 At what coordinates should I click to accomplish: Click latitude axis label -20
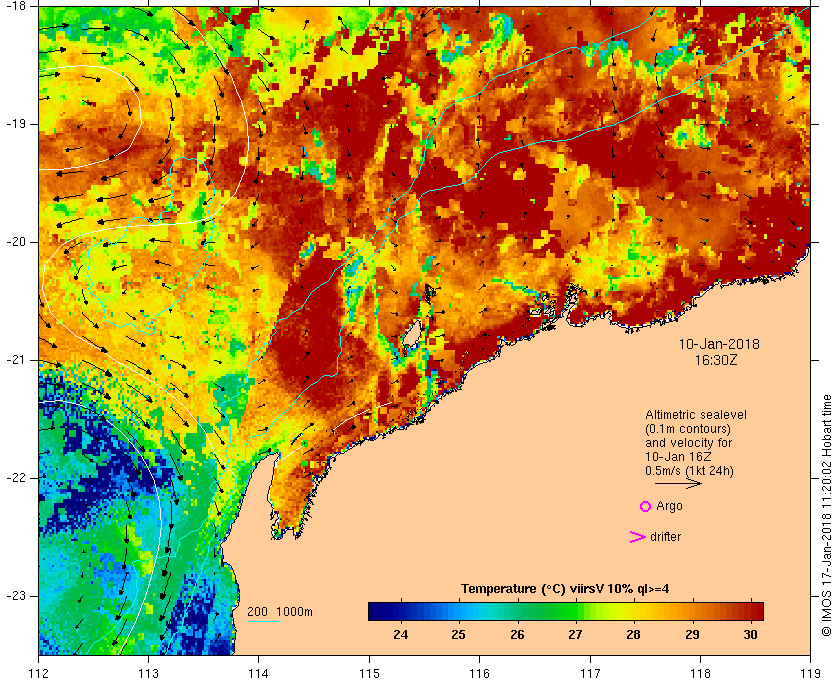tap(15, 242)
